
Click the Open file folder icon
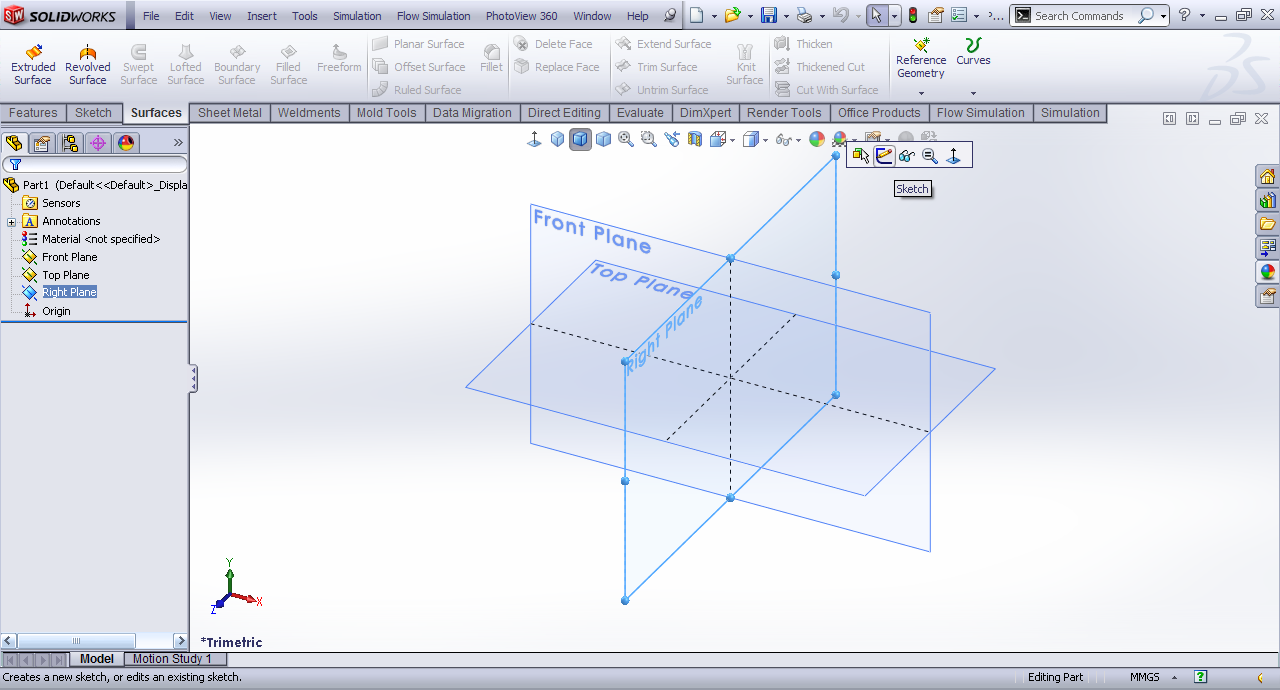coord(733,15)
